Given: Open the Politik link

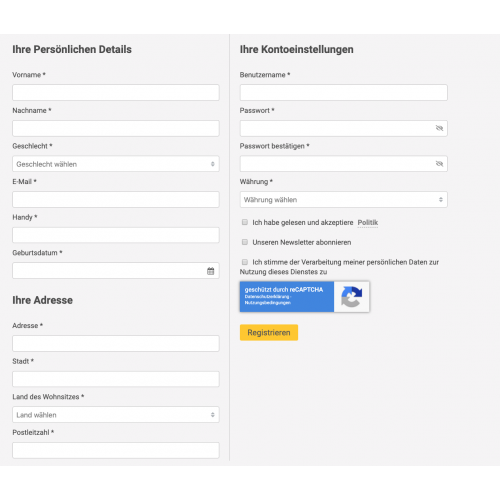Looking at the screenshot, I should coord(368,222).
